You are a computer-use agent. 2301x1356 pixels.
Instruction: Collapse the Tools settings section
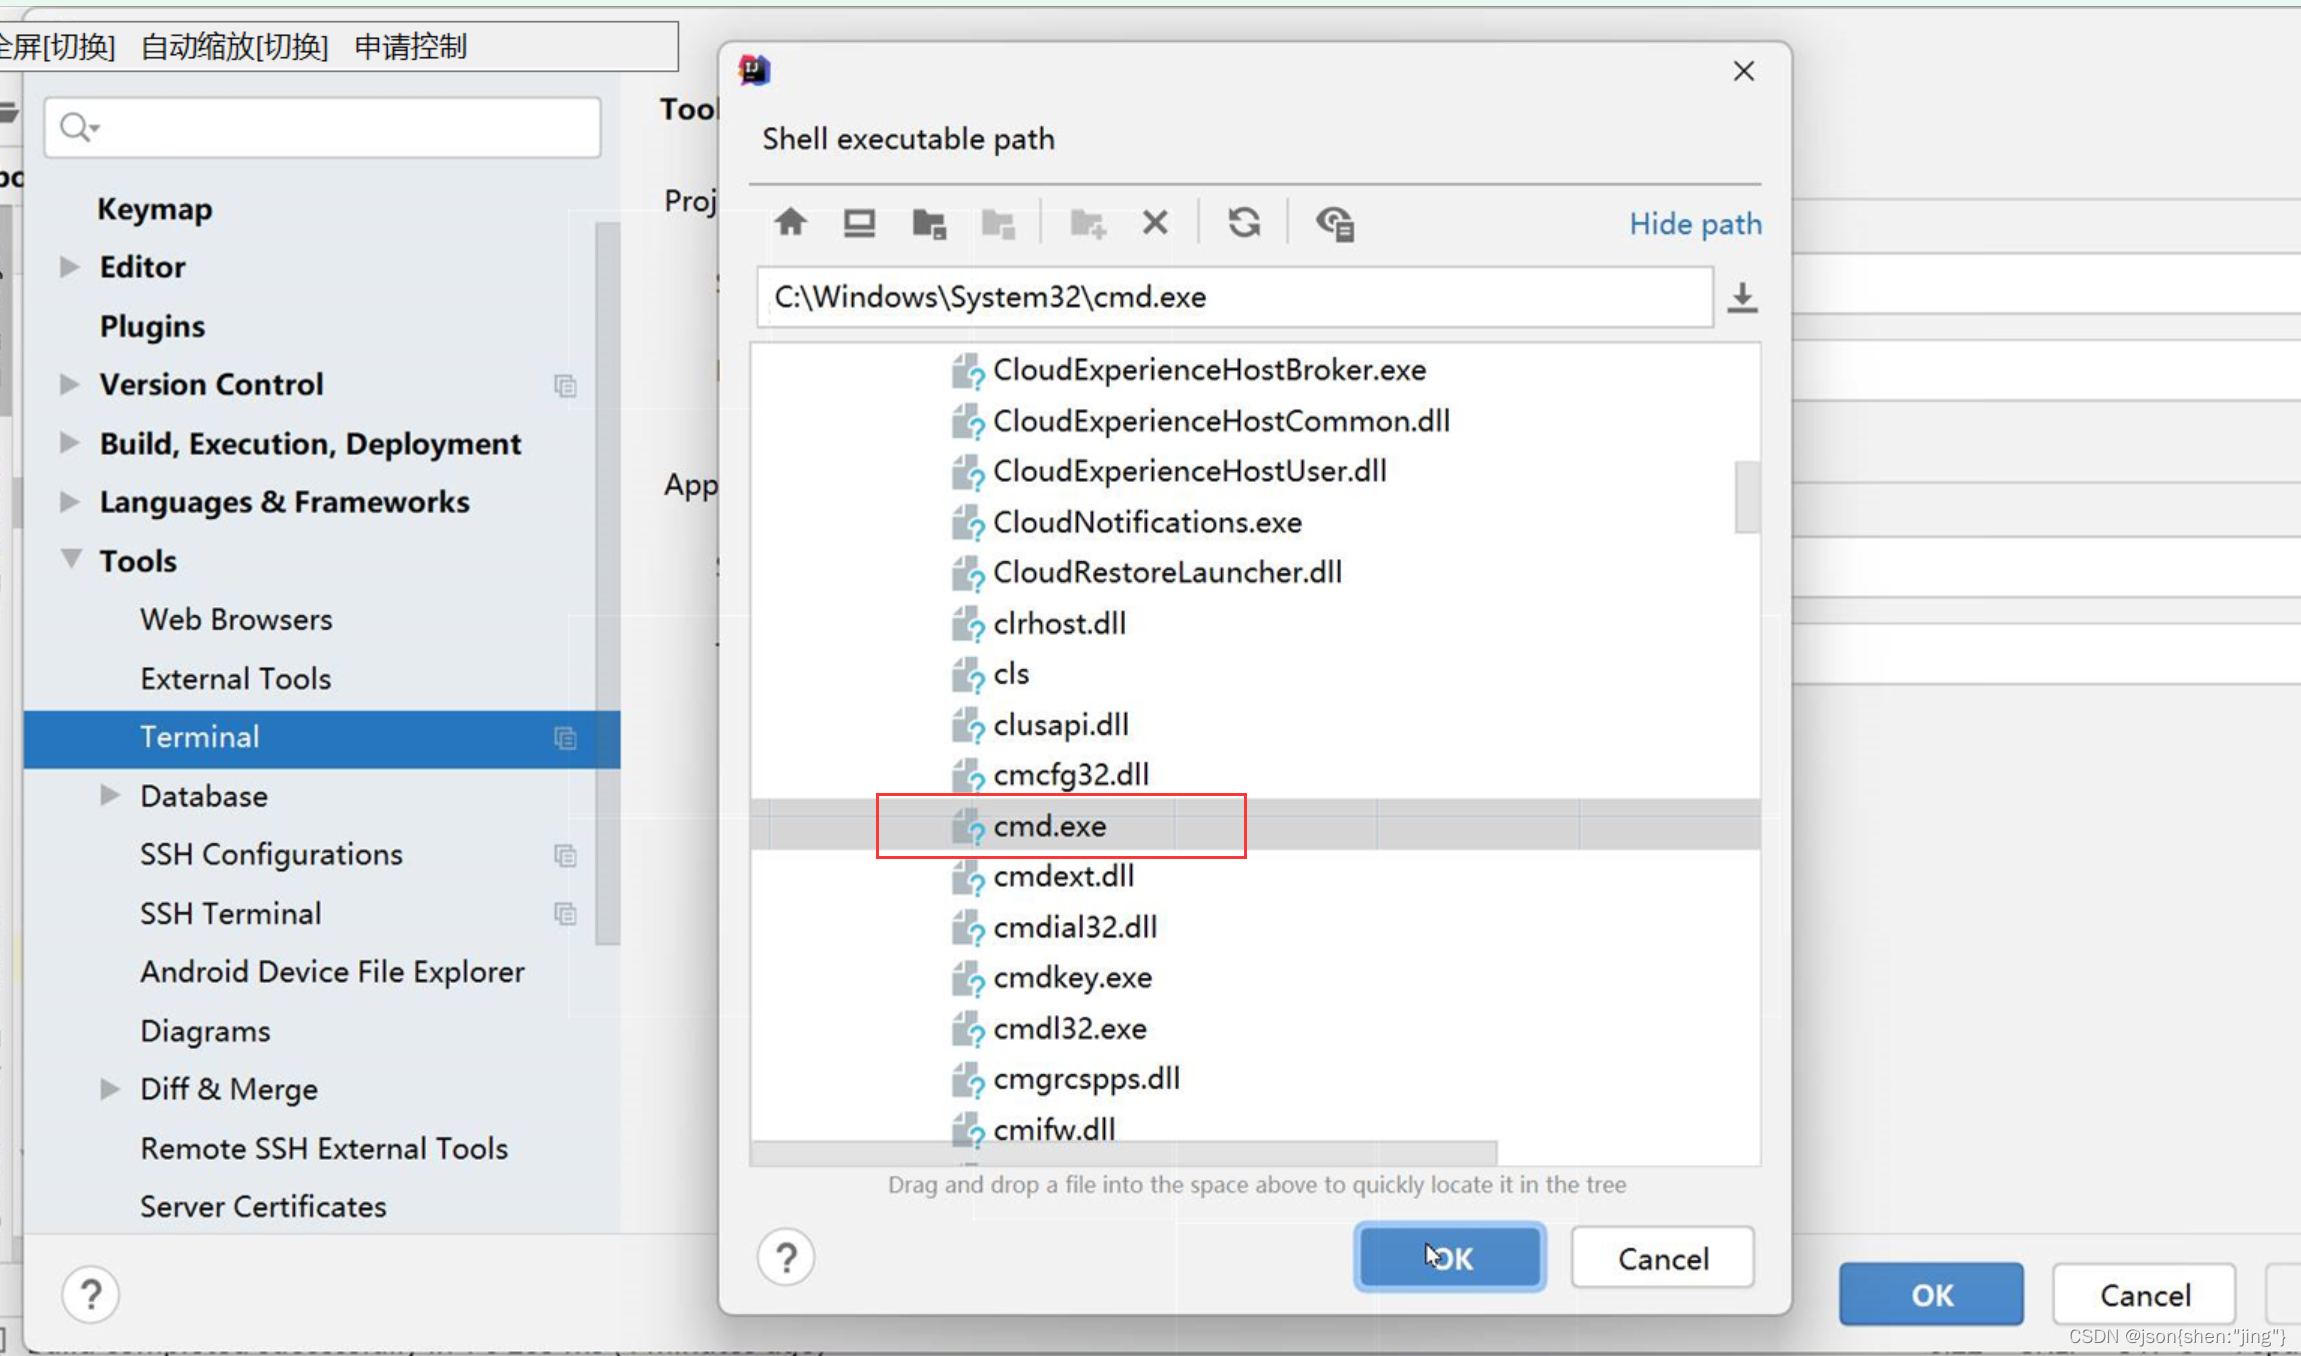[68, 559]
